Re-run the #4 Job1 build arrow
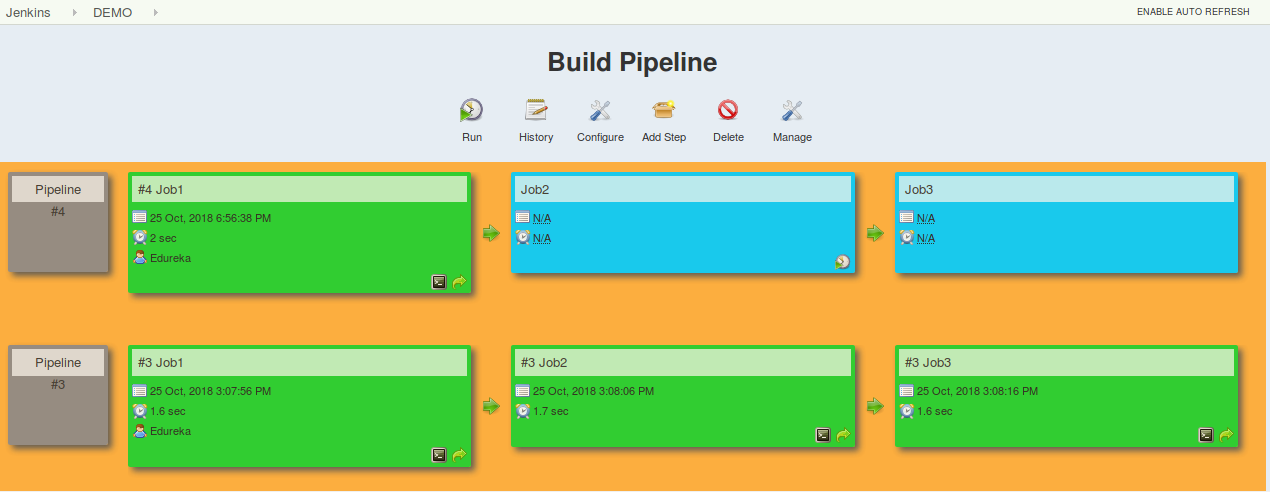 [459, 282]
